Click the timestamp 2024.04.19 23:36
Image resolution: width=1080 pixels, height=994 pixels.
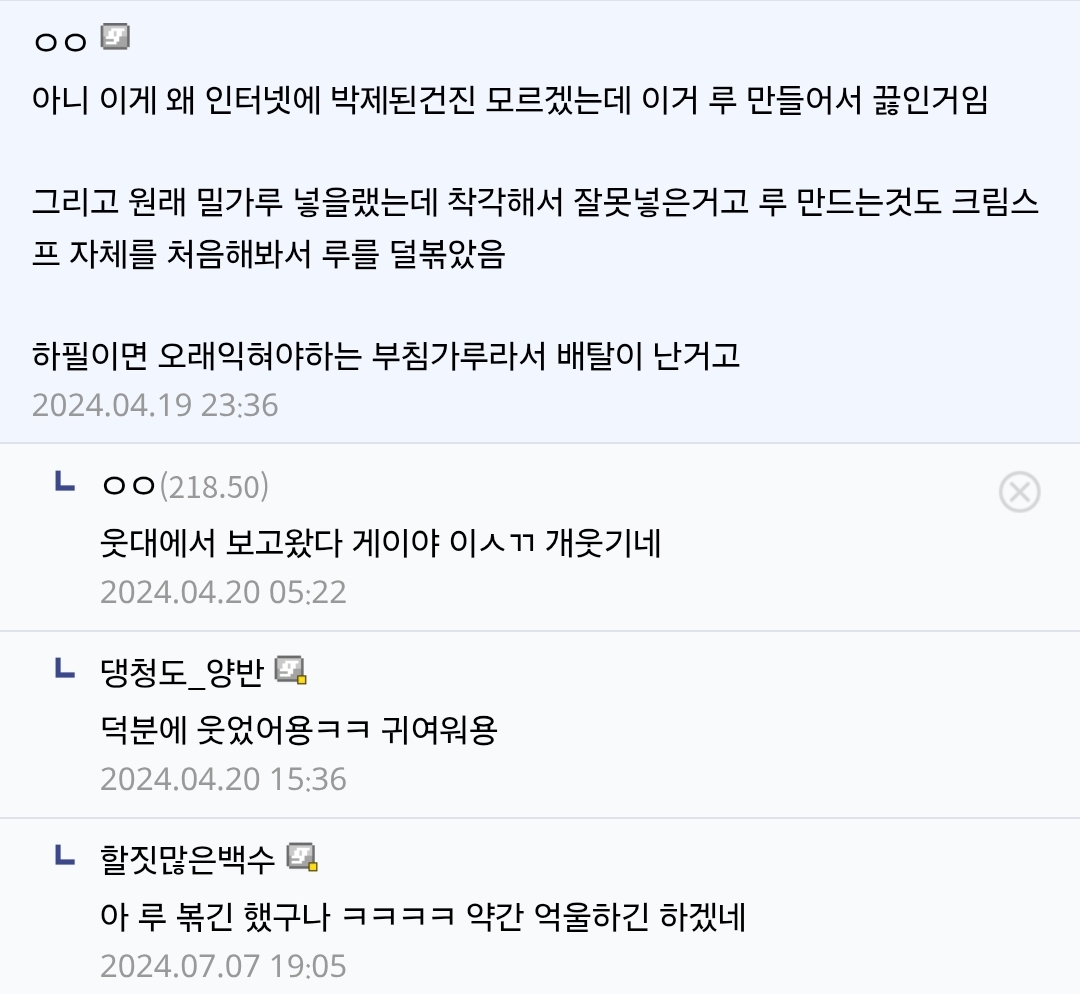[155, 405]
